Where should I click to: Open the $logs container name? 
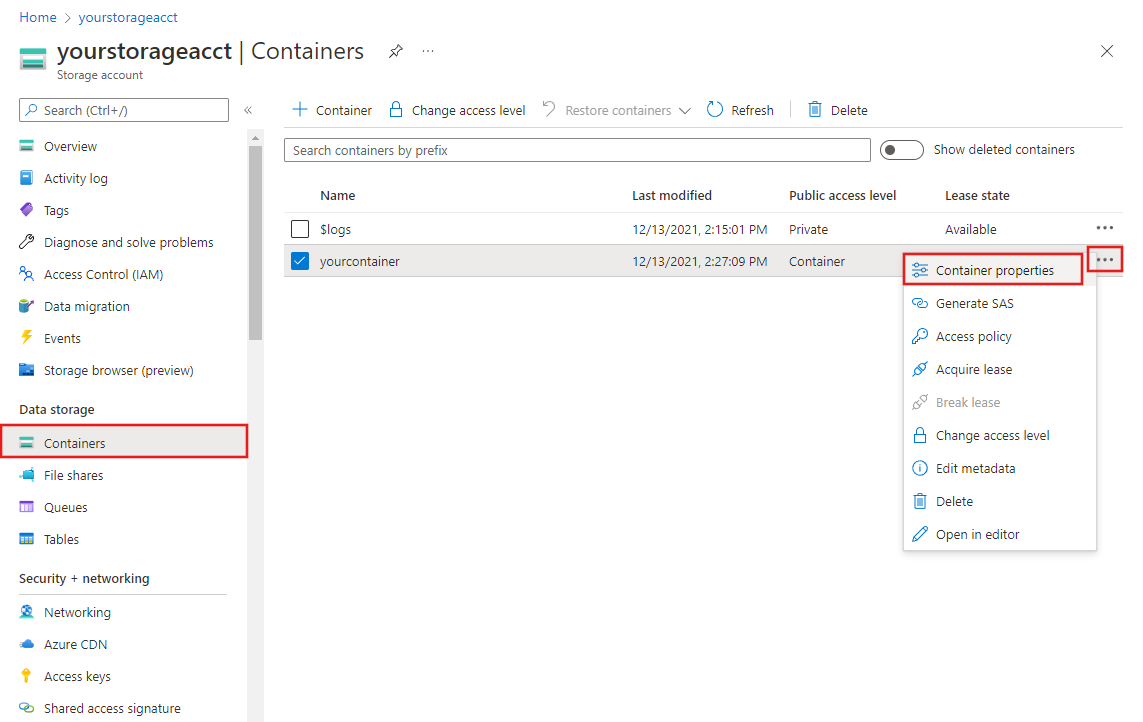coord(335,229)
